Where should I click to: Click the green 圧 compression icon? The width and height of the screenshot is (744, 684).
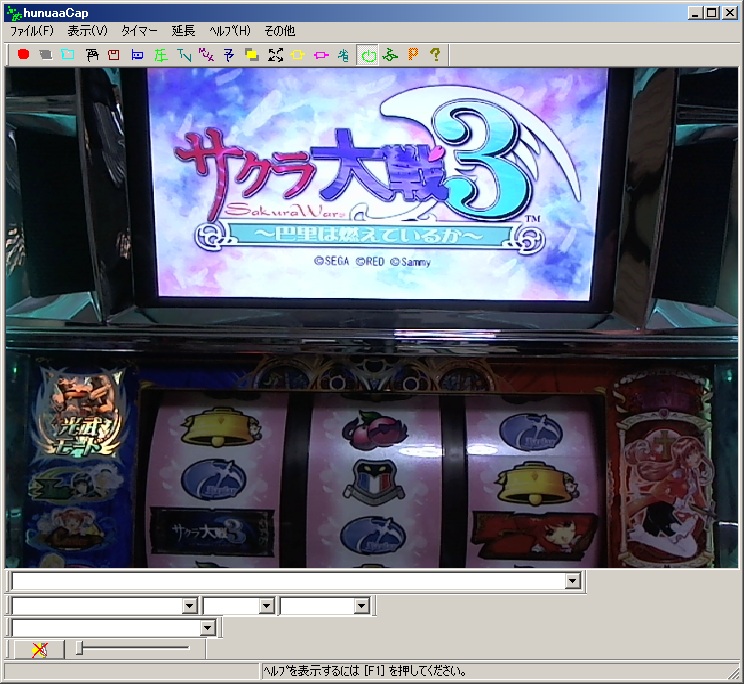pyautogui.click(x=160, y=55)
